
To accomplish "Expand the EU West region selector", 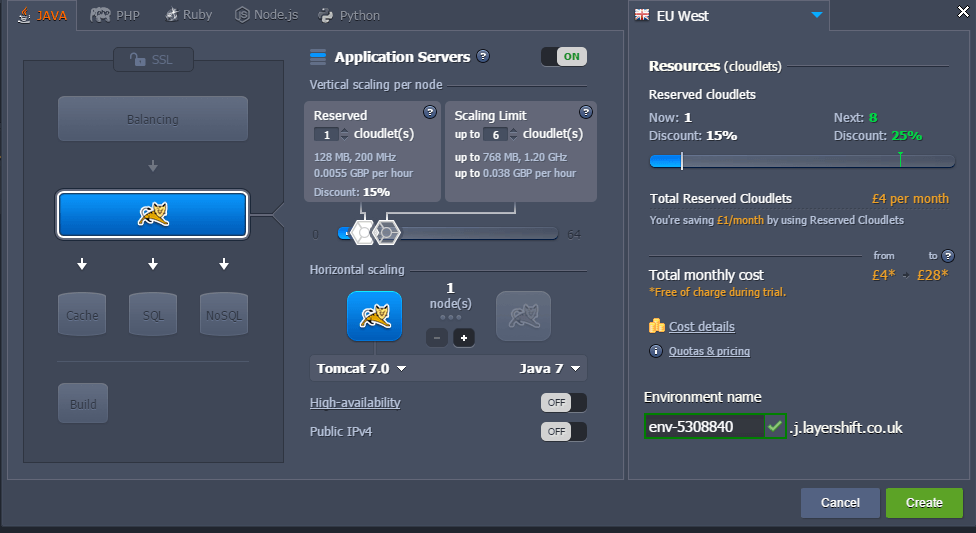I will pyautogui.click(x=816, y=15).
